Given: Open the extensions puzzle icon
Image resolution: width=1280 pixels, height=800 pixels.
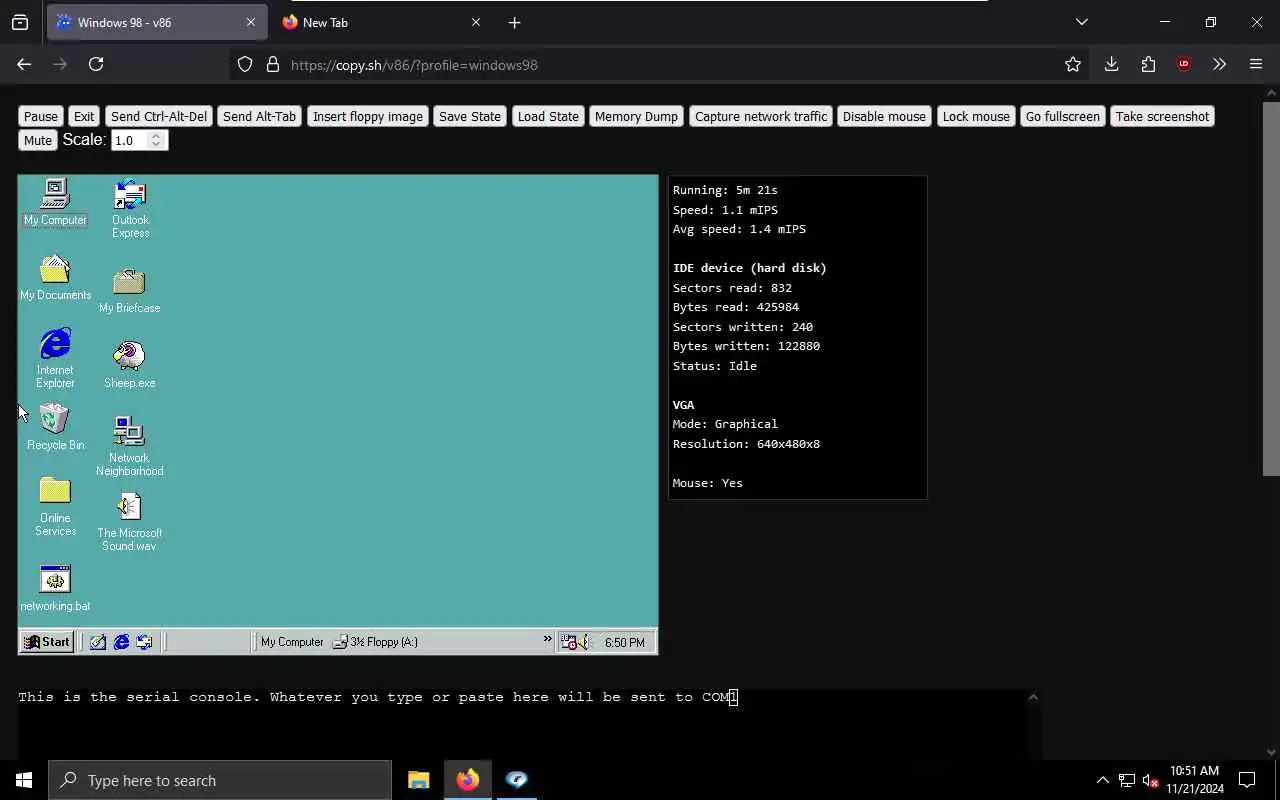Looking at the screenshot, I should tap(1148, 64).
